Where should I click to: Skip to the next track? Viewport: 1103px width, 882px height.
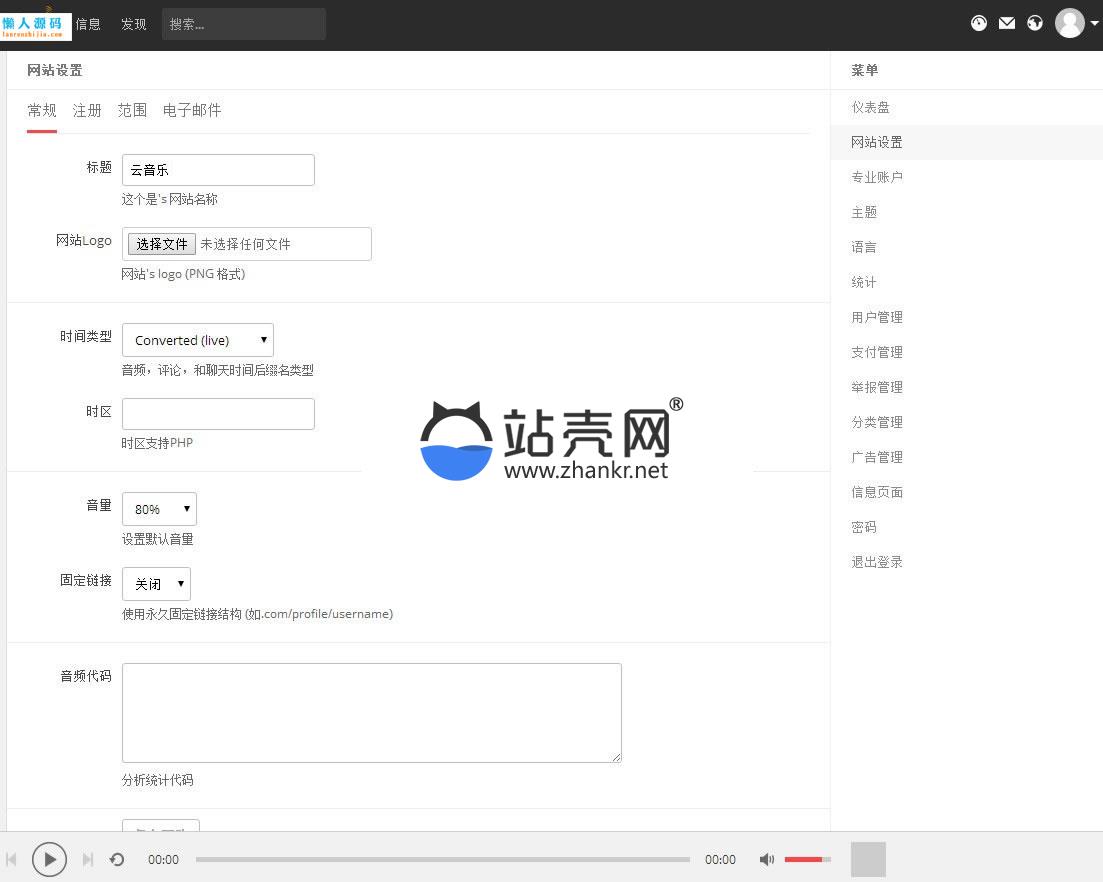click(x=88, y=859)
